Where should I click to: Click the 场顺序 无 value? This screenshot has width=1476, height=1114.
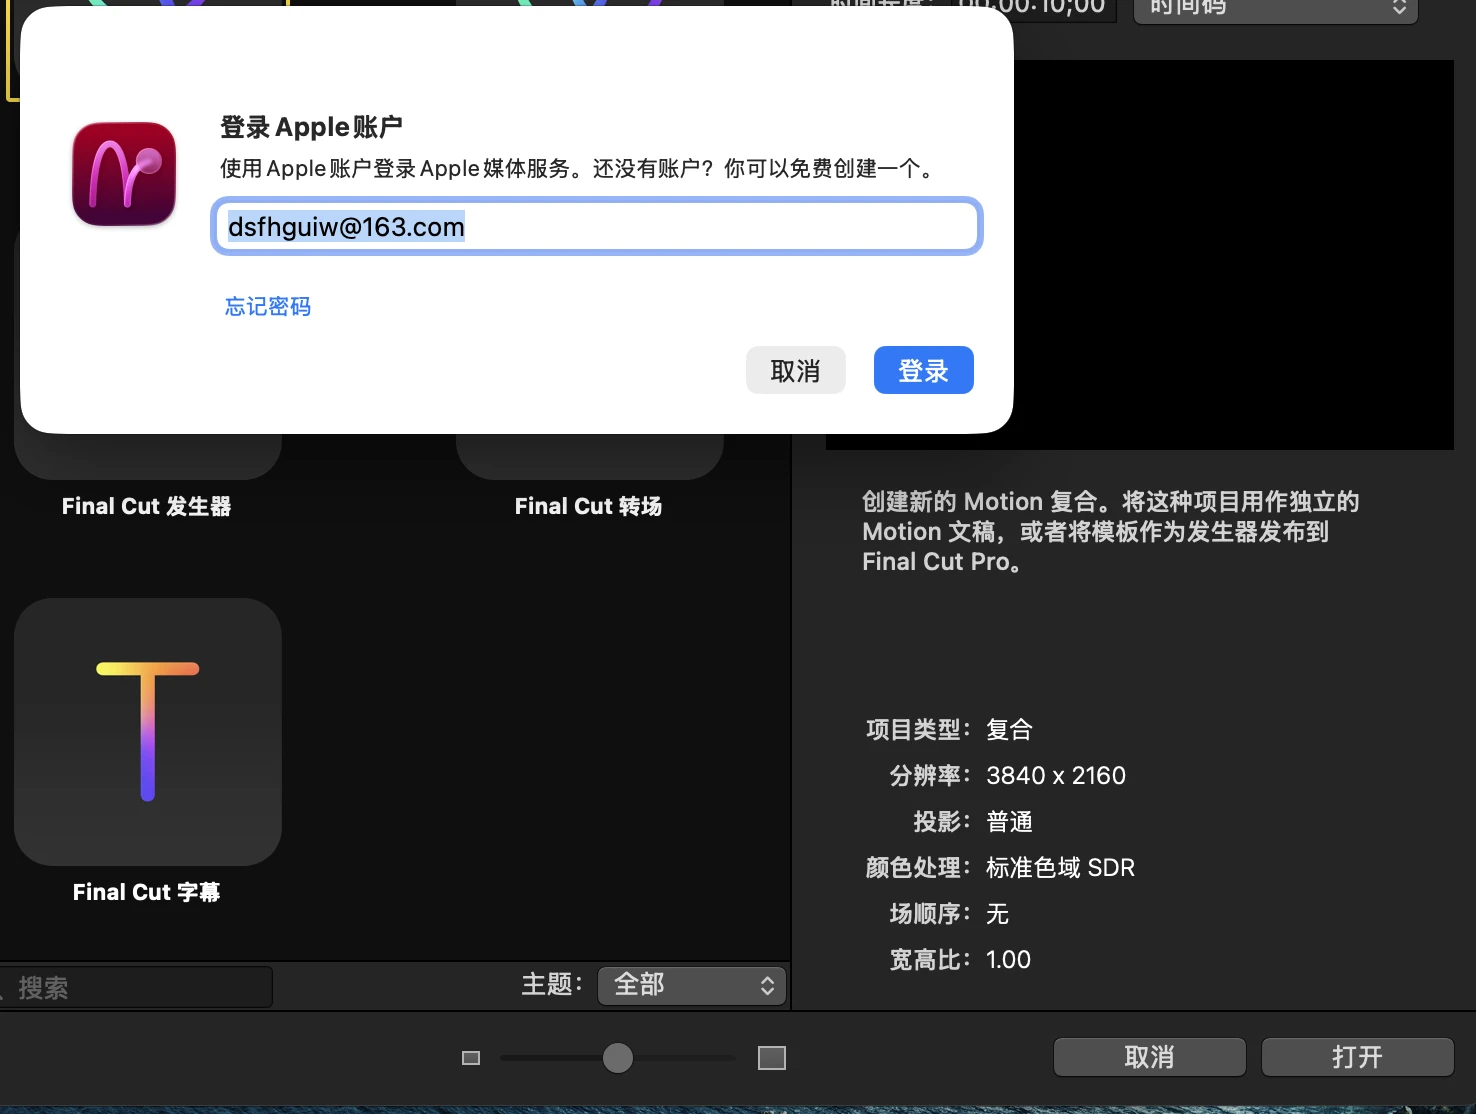click(997, 914)
